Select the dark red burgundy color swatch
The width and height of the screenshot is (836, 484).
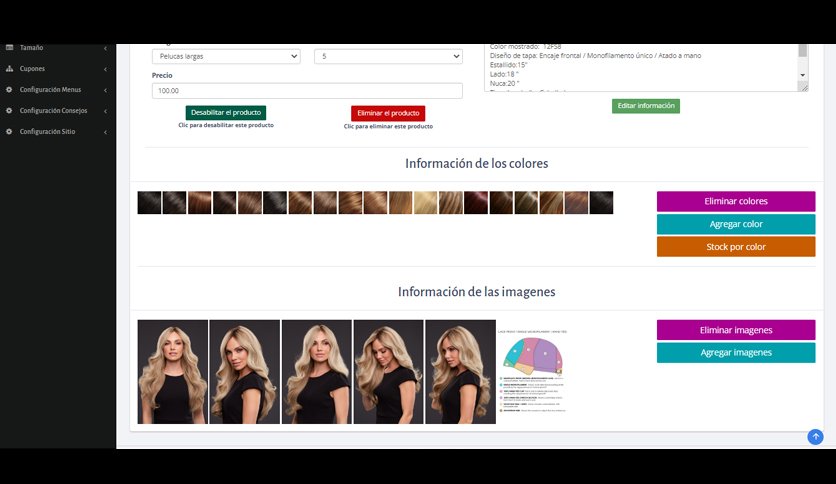click(x=476, y=203)
